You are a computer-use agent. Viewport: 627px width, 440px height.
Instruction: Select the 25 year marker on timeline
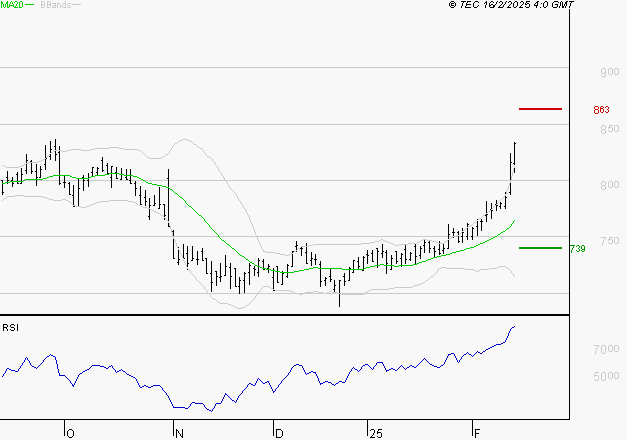click(x=375, y=433)
